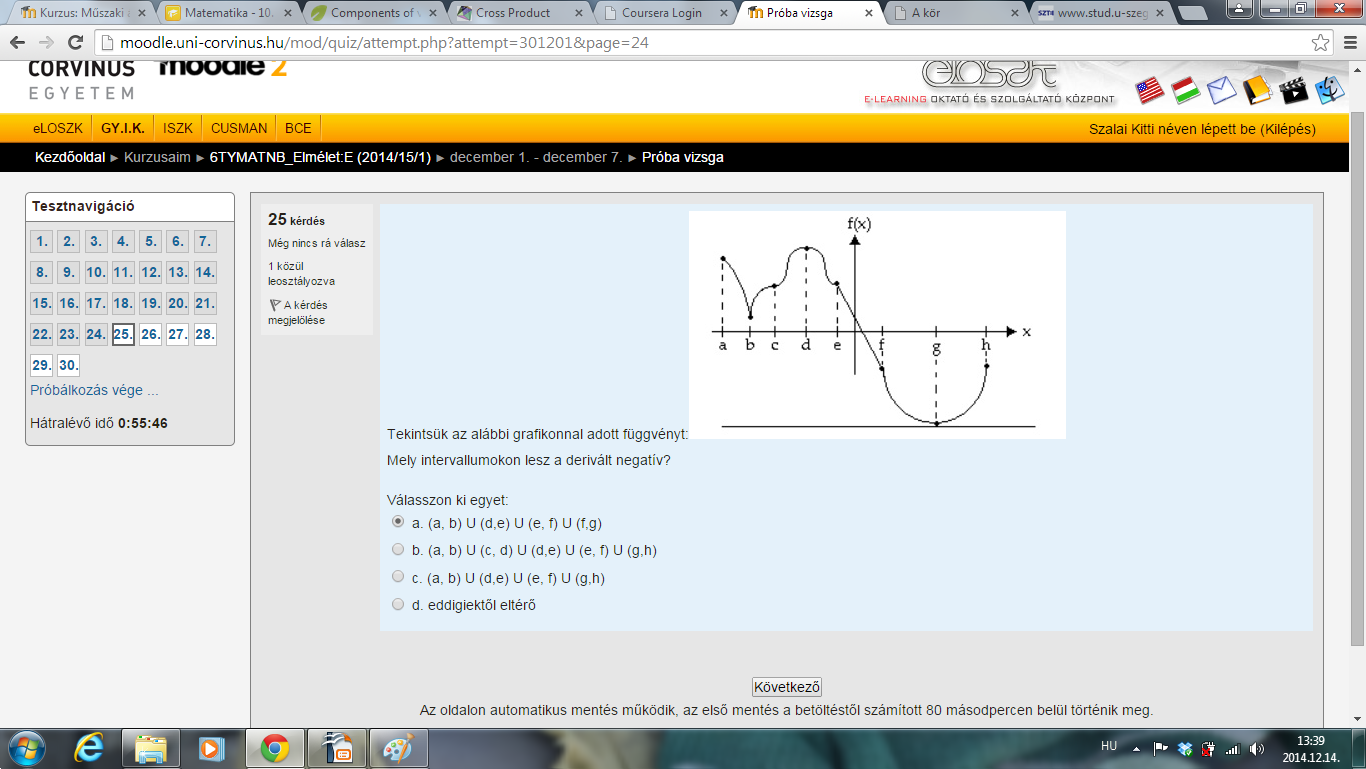
Task: Select option d. eddigiektől eltérő
Action: point(398,604)
